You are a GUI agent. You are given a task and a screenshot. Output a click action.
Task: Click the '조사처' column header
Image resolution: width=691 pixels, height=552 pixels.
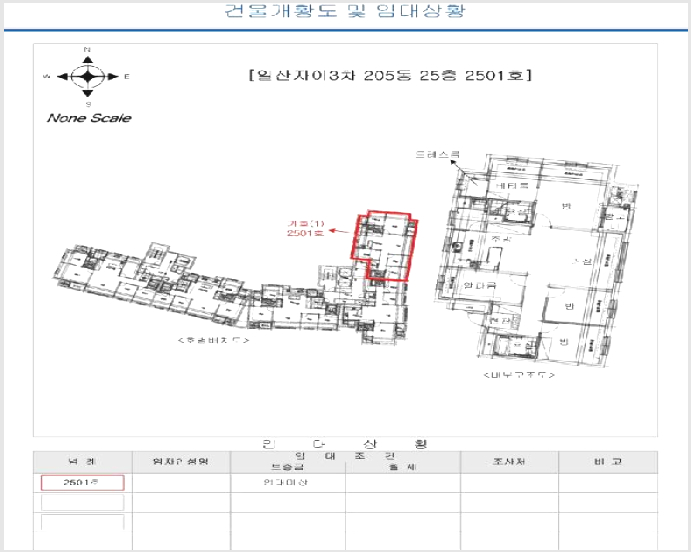click(509, 462)
